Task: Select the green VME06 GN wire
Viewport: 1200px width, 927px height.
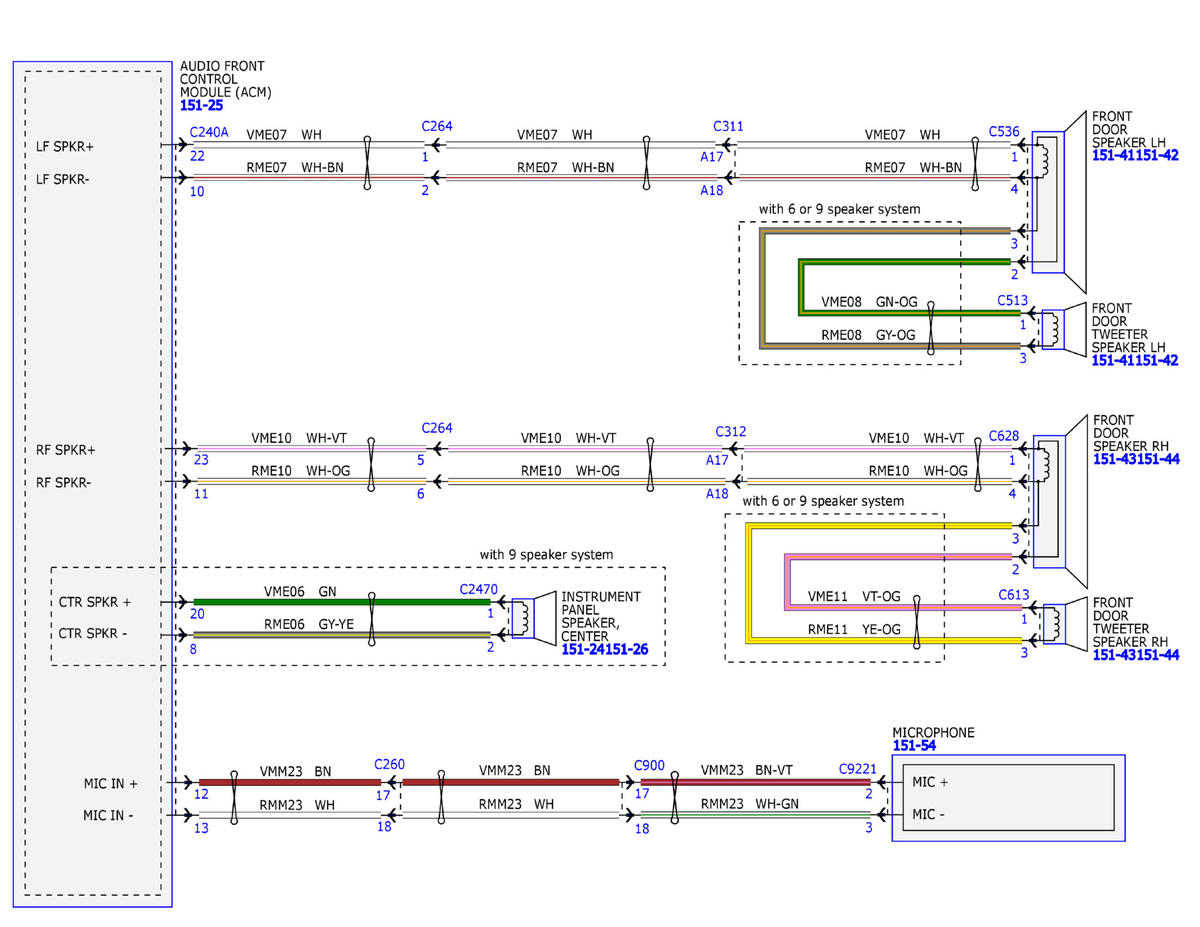Action: click(x=341, y=602)
